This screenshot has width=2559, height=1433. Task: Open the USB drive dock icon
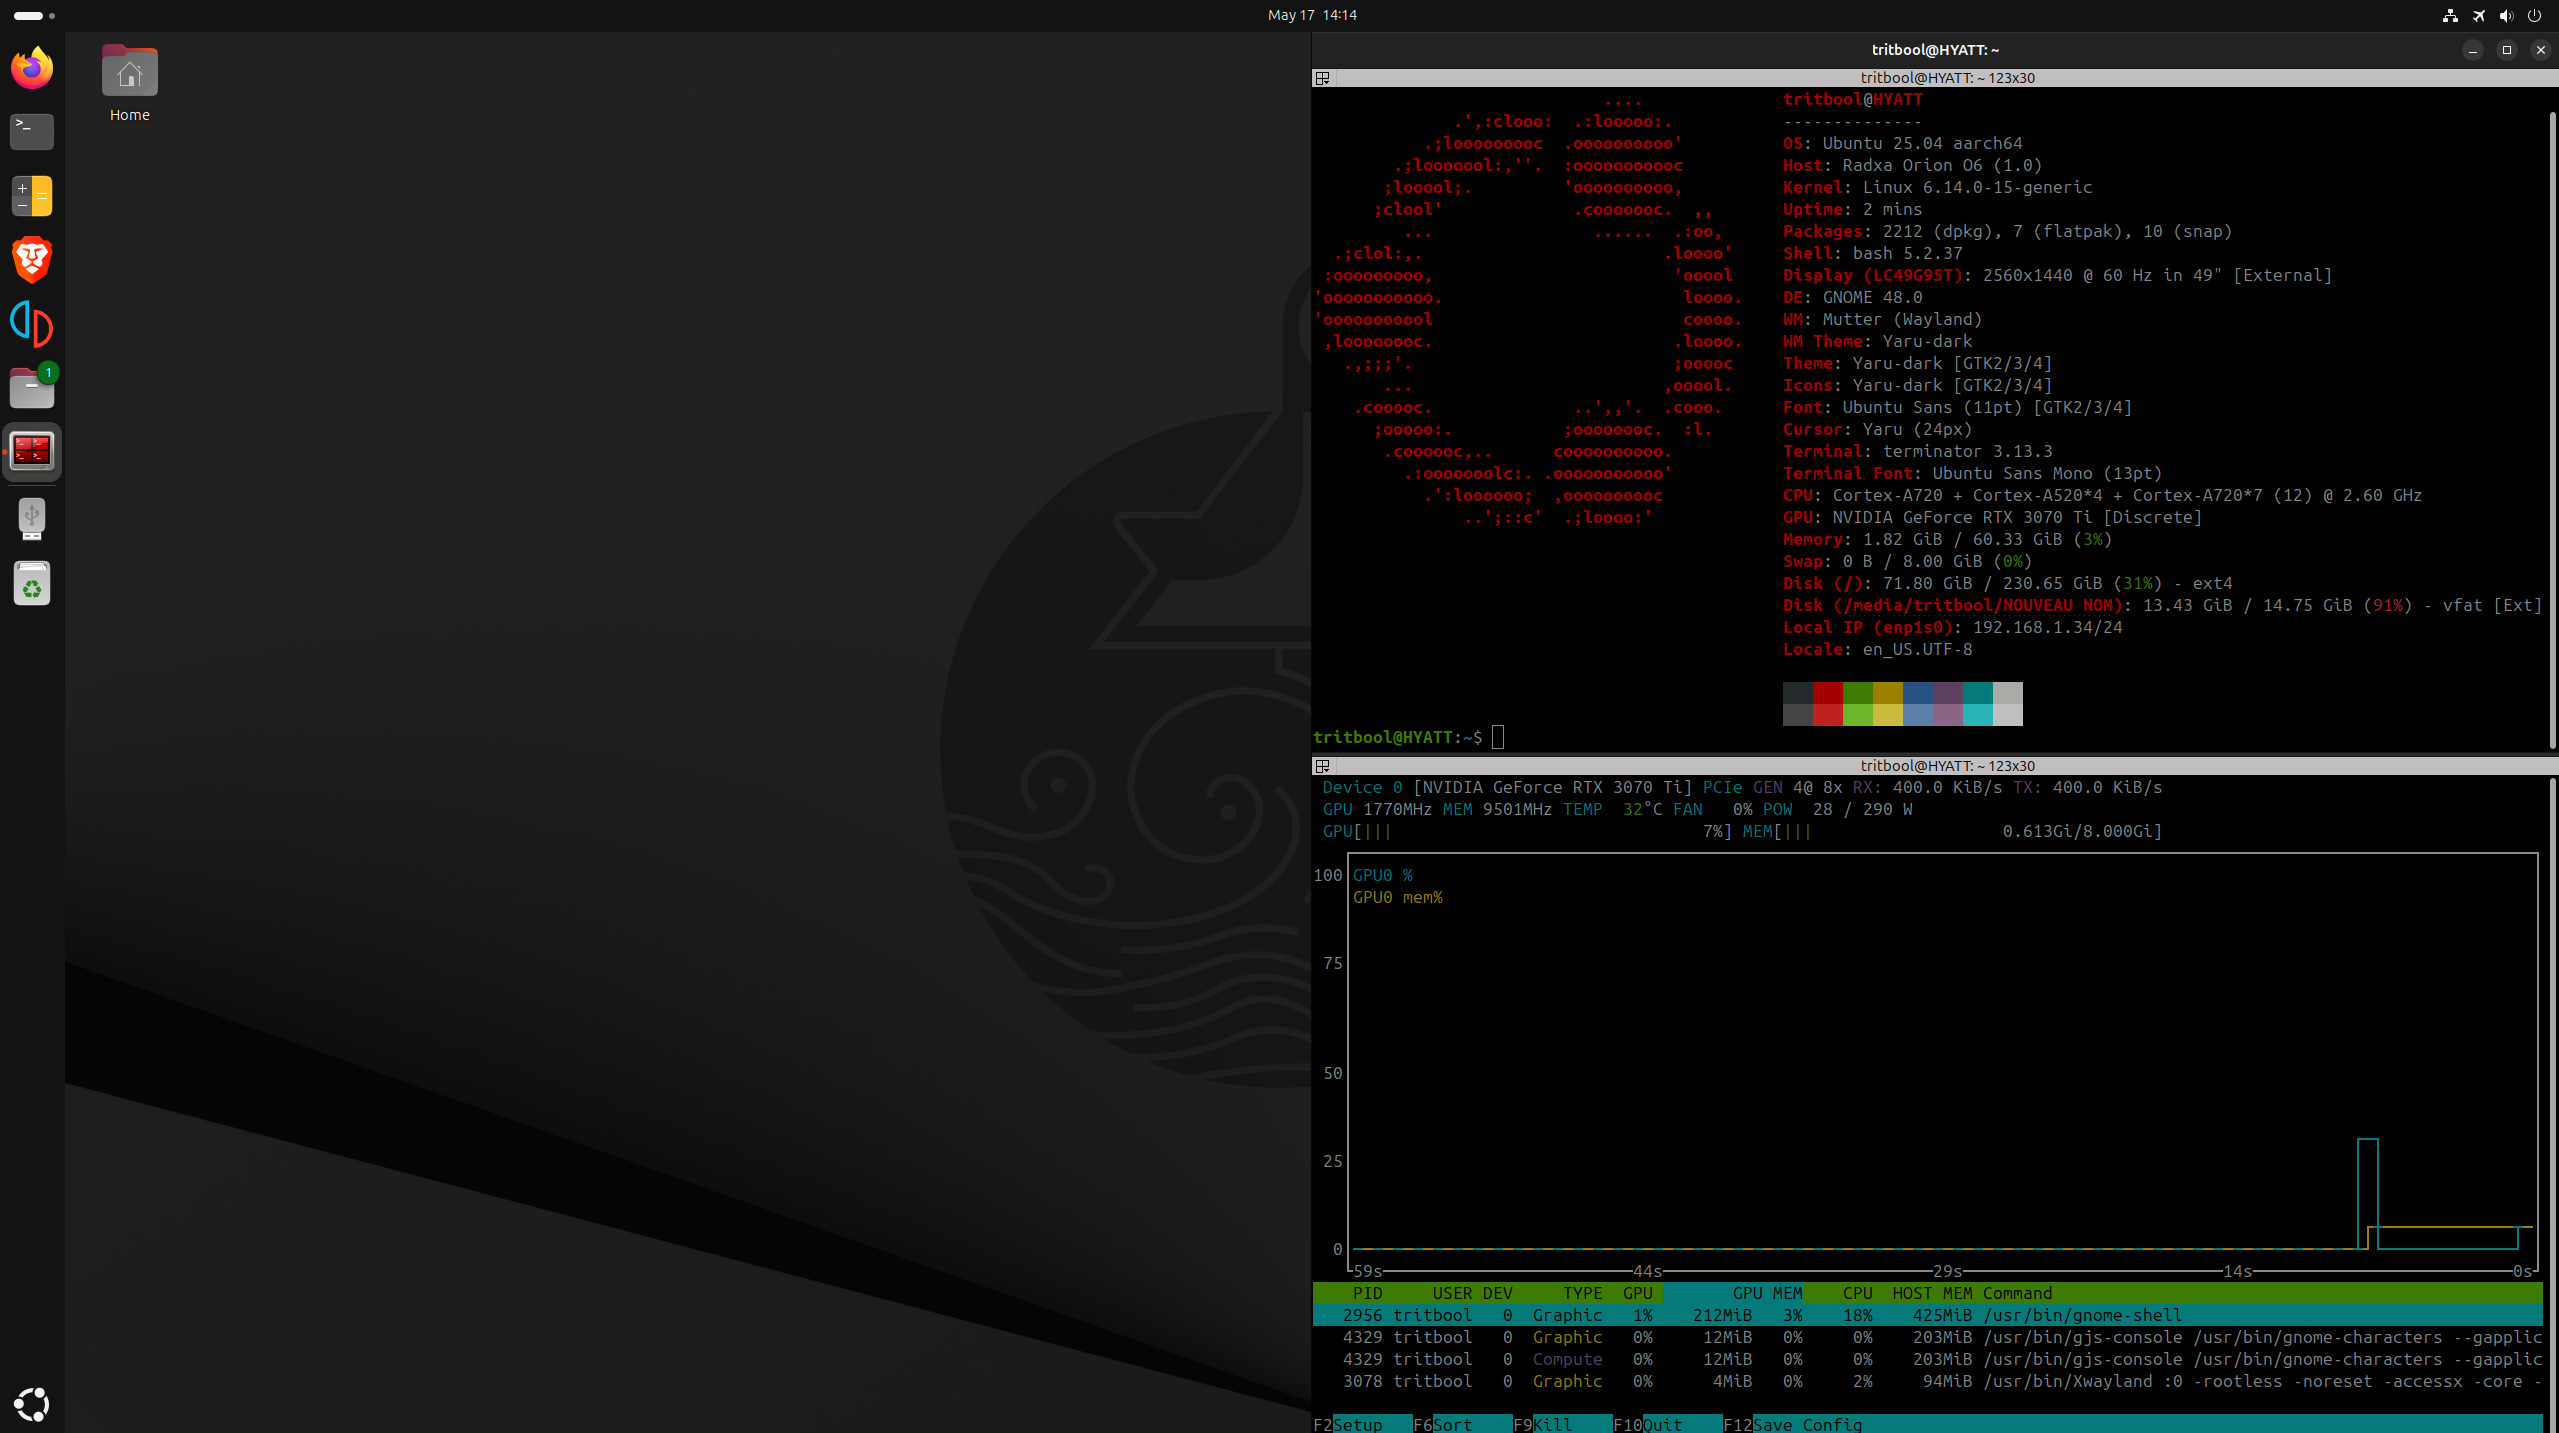(x=32, y=519)
